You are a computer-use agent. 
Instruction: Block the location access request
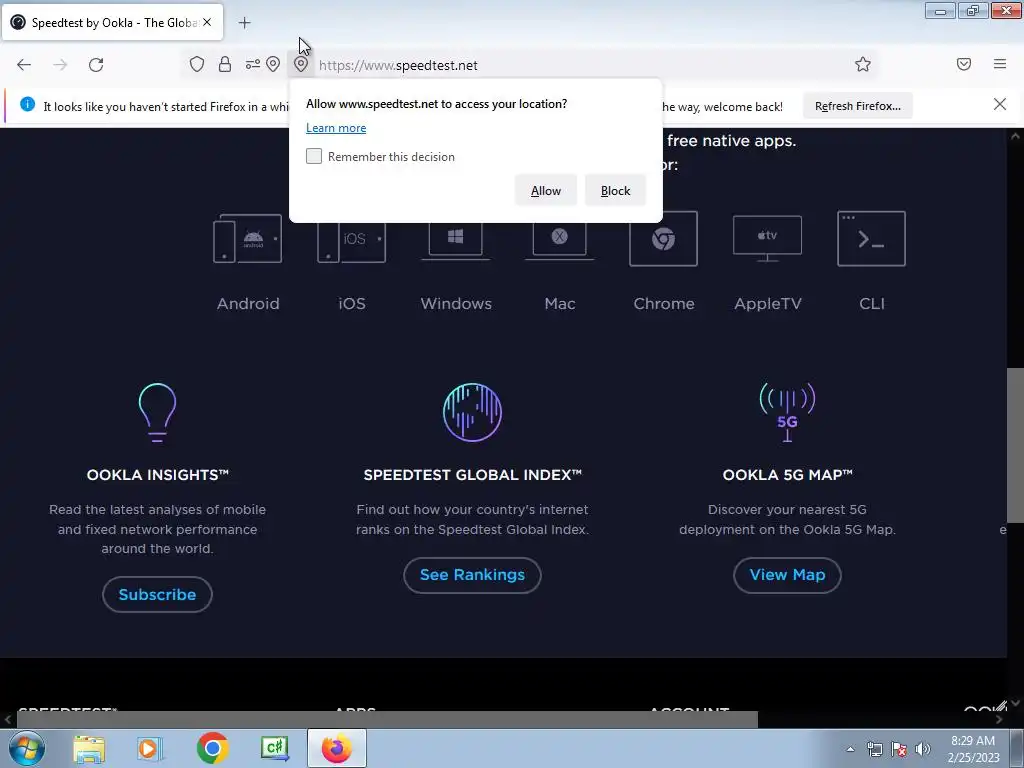[615, 191]
